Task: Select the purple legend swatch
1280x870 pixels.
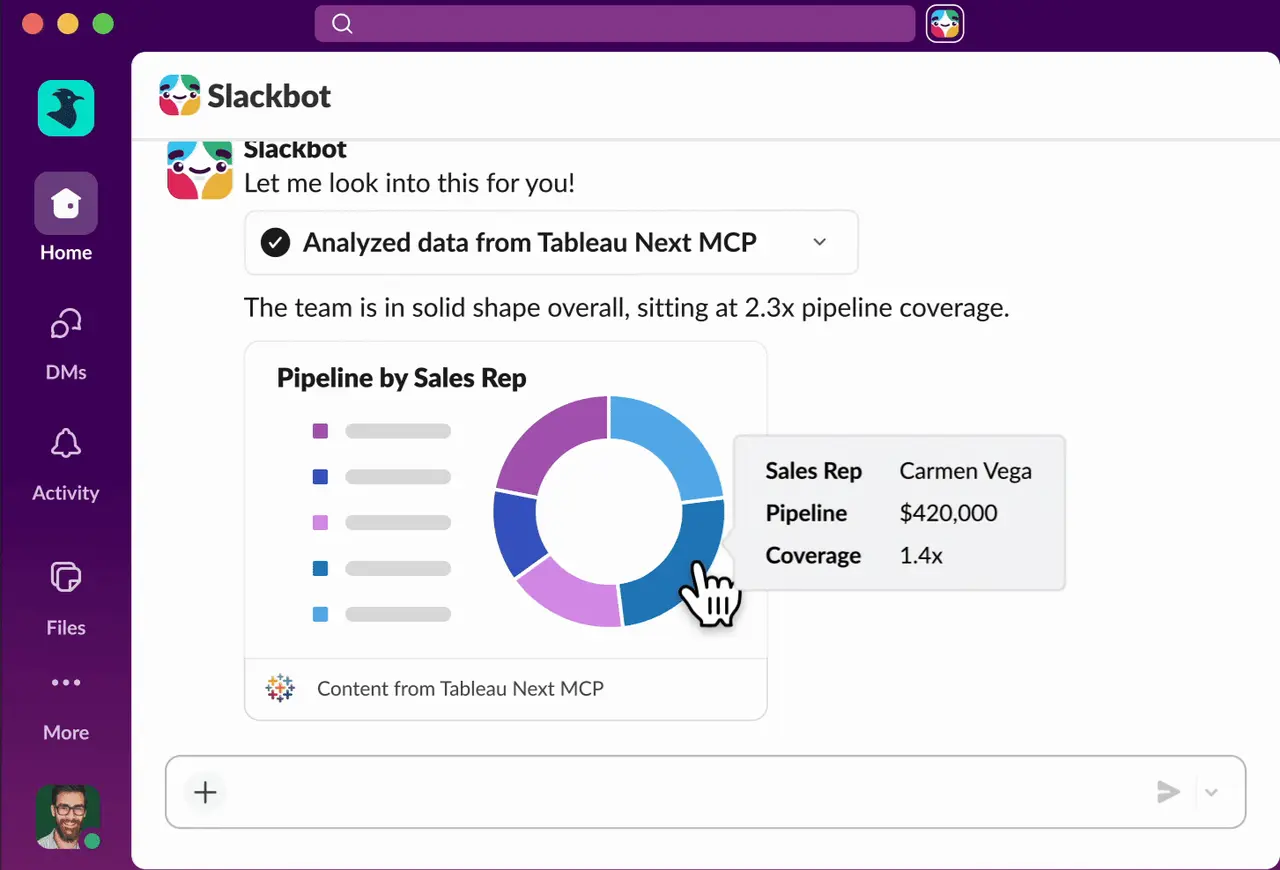Action: coord(320,431)
